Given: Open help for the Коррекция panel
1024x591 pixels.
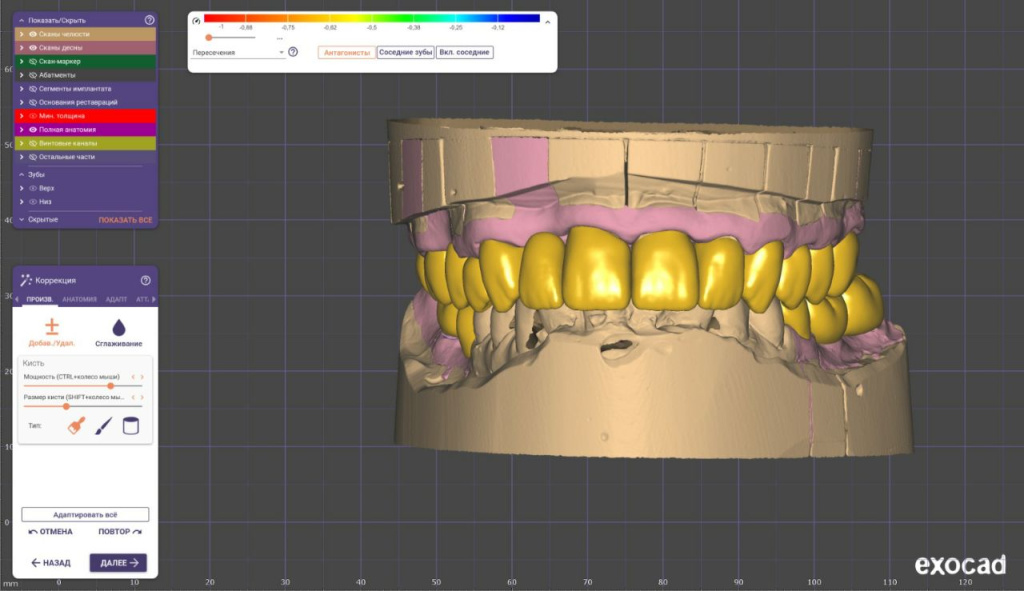Looking at the screenshot, I should (146, 281).
